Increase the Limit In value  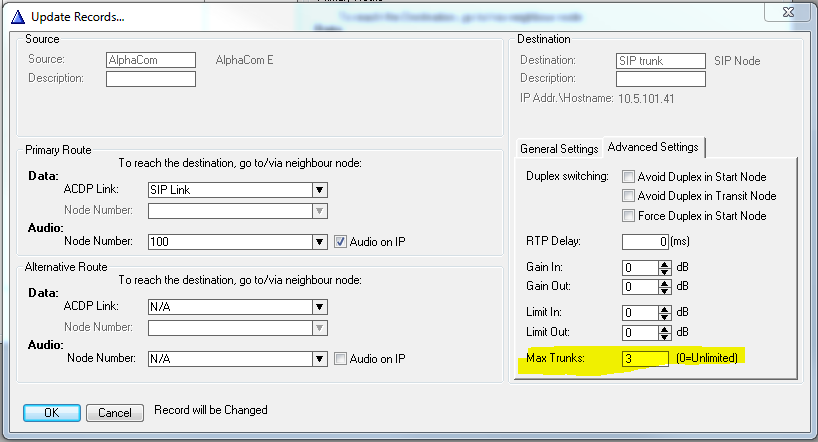coord(664,309)
